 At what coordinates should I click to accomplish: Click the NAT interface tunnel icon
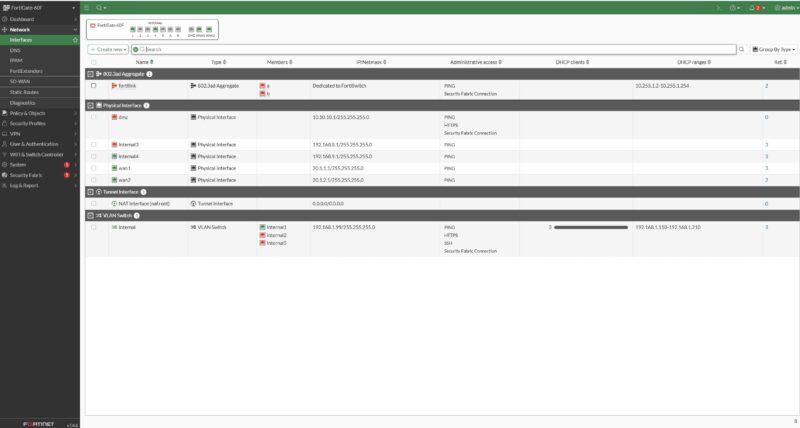(x=114, y=203)
